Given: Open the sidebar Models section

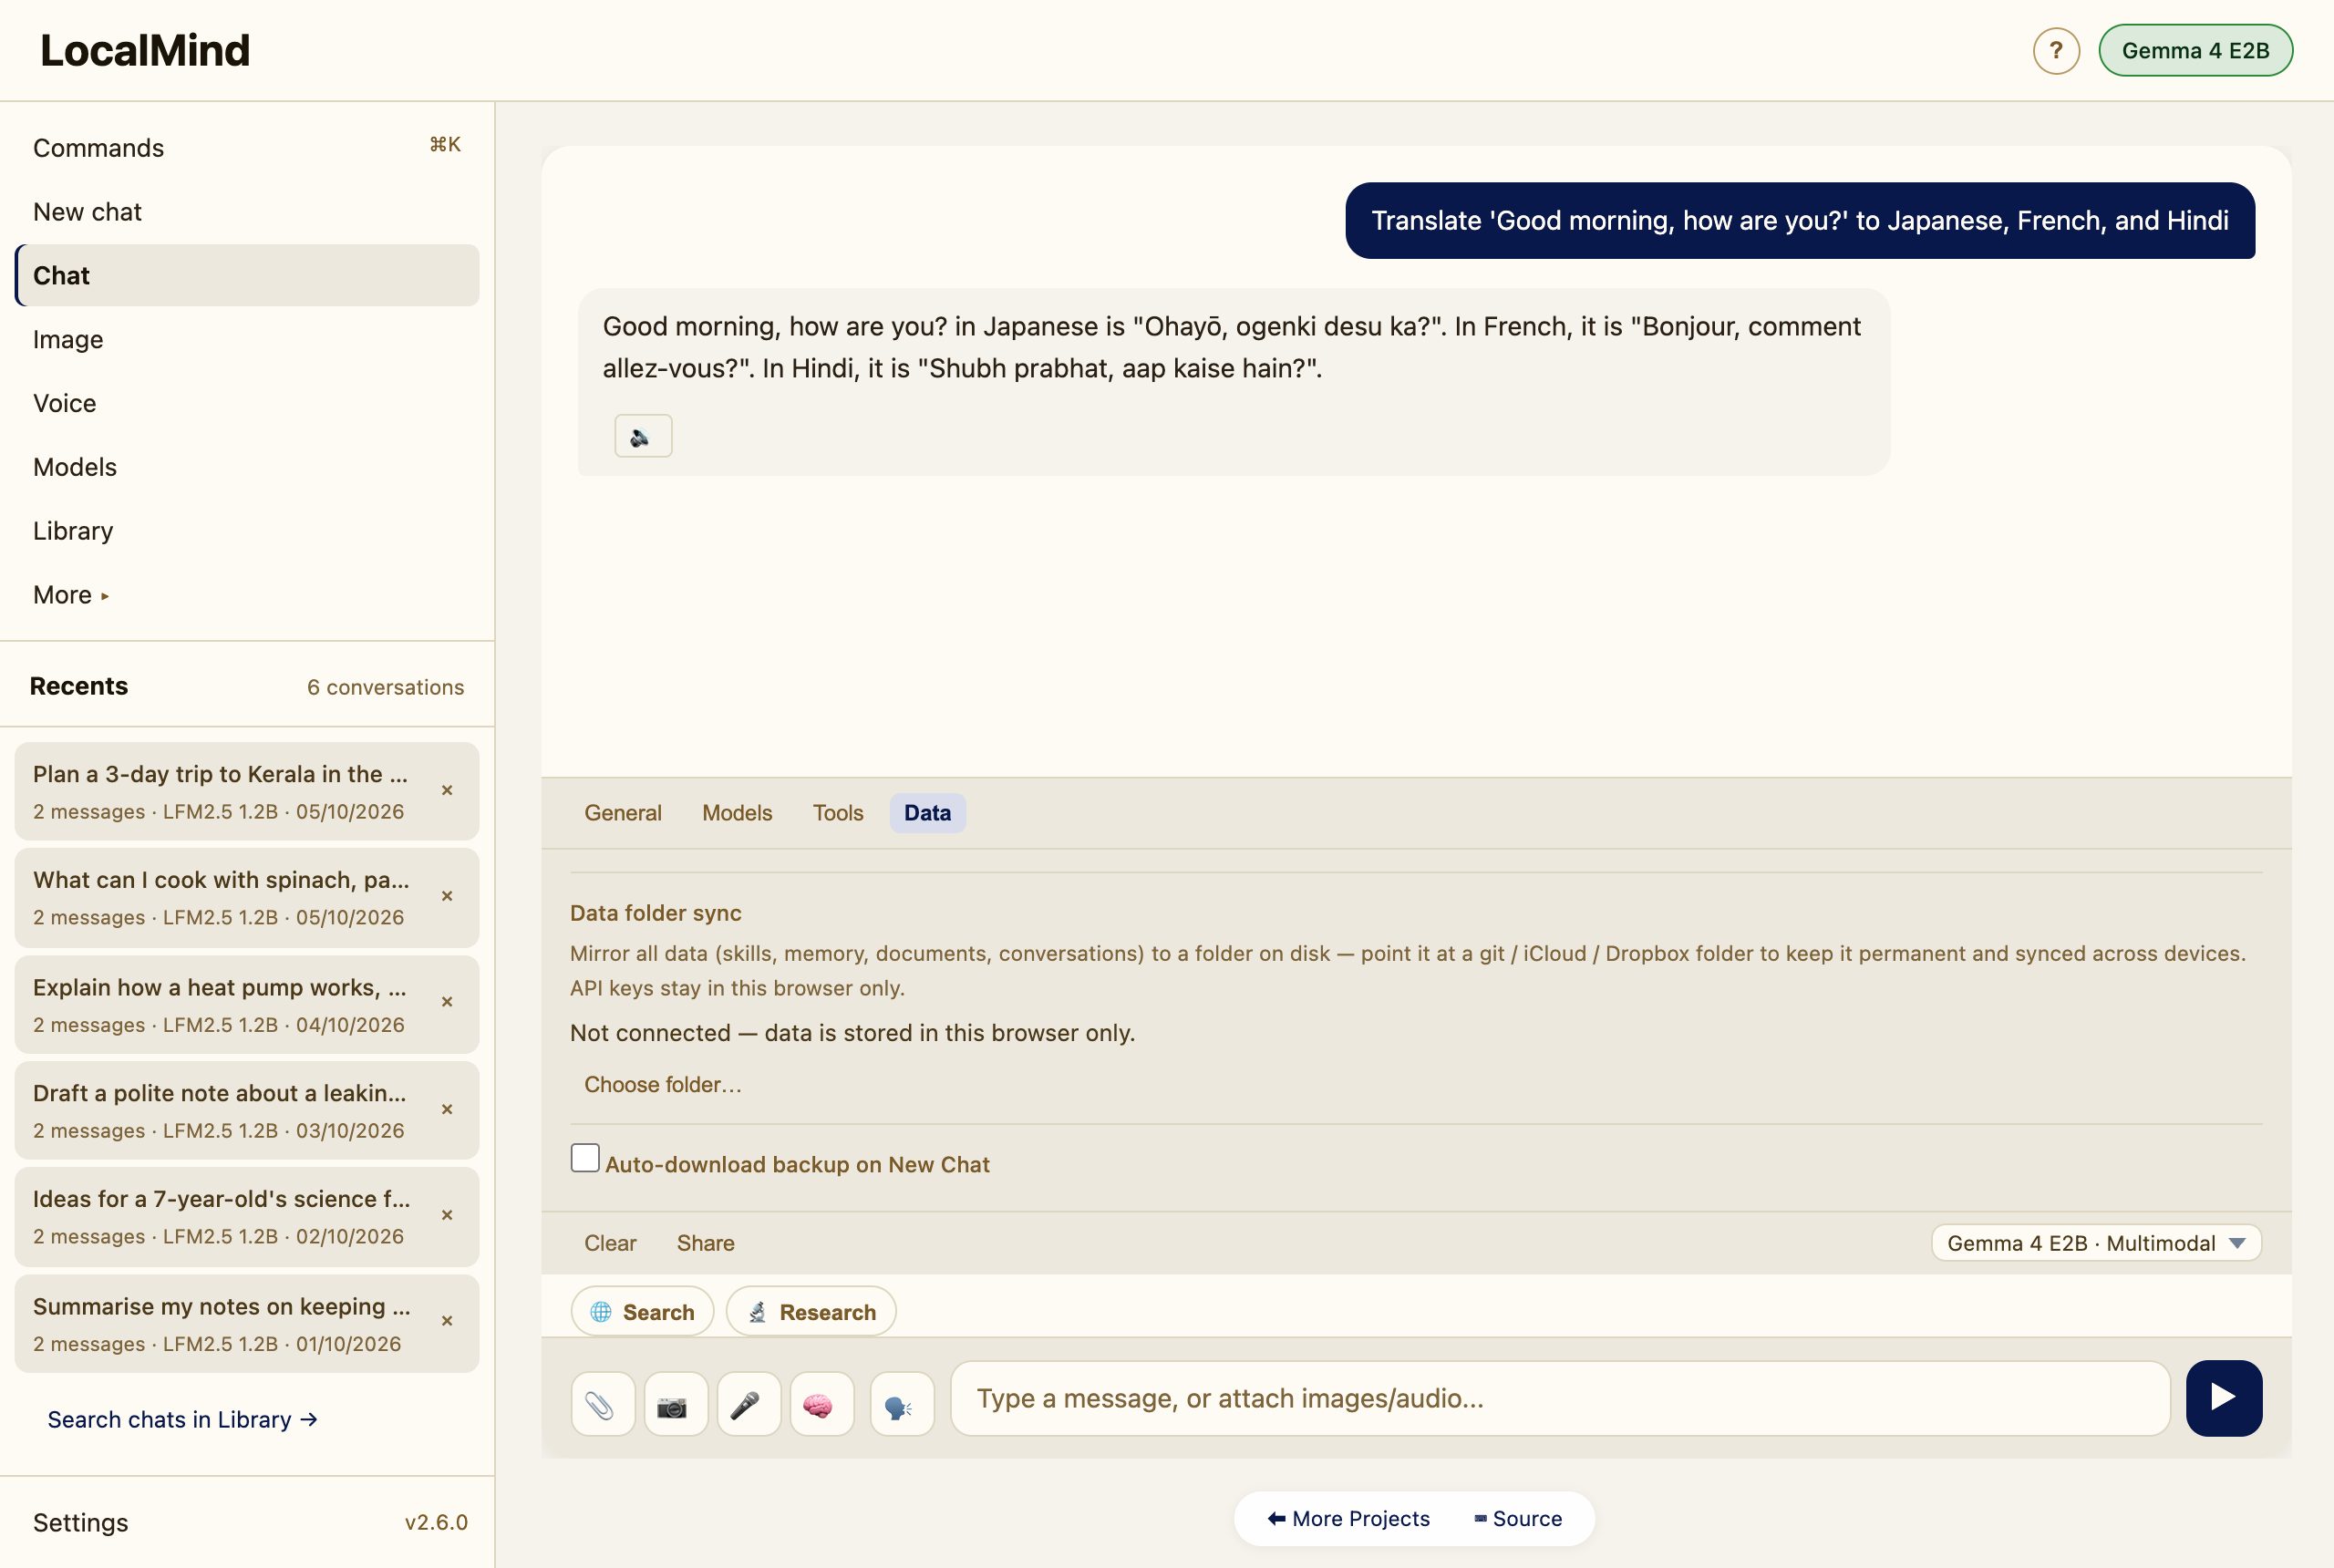Looking at the screenshot, I should (x=247, y=467).
